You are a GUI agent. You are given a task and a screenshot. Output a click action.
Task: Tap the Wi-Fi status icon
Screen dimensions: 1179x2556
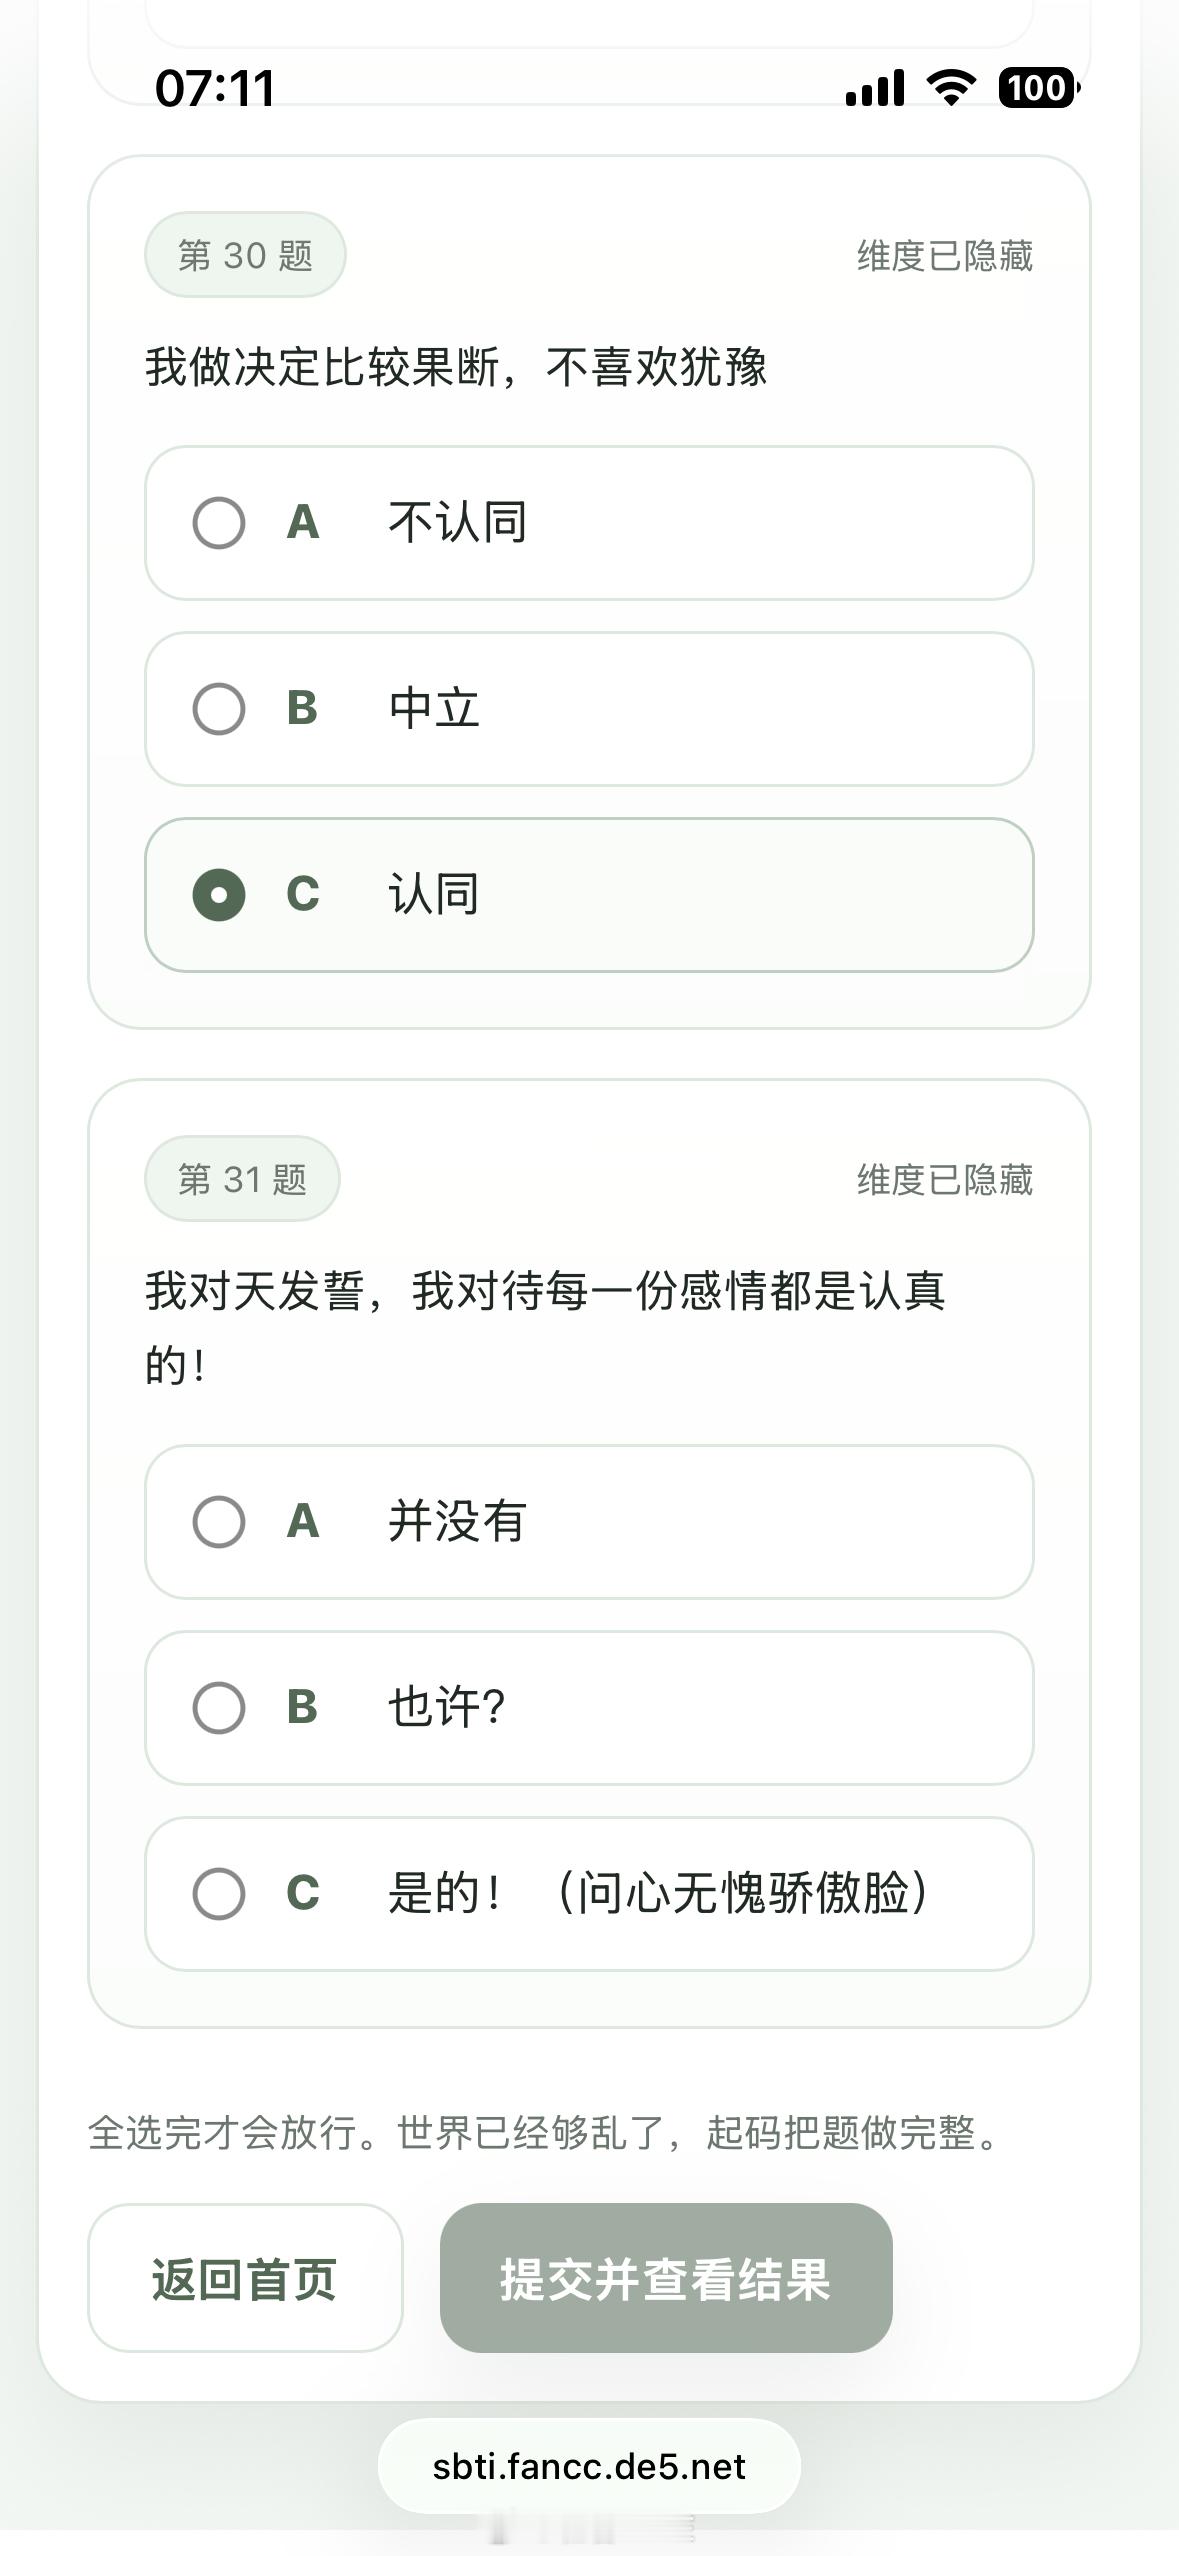point(951,88)
